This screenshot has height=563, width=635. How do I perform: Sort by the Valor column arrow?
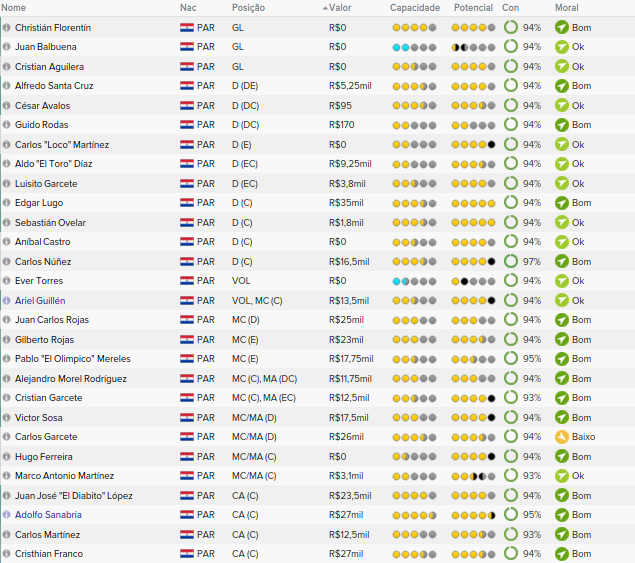point(325,8)
